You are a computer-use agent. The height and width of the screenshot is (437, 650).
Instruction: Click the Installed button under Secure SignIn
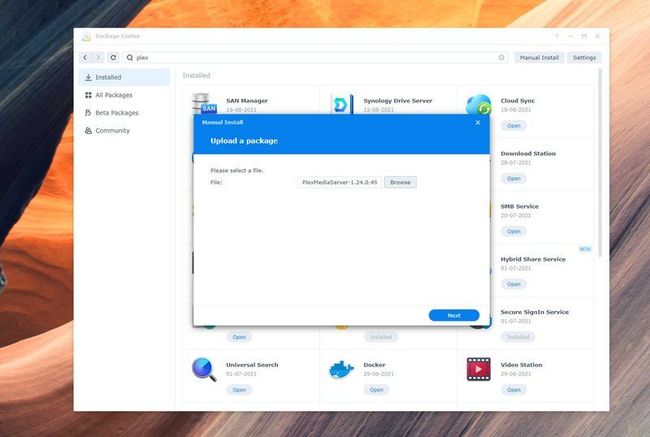point(518,337)
